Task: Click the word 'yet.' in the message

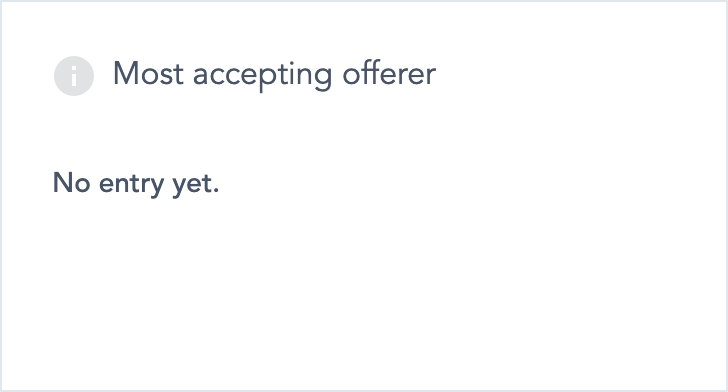Action: [196, 185]
